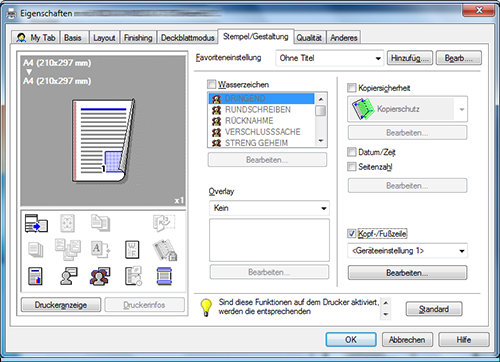Switch to the Layout tab
The image size is (500, 362).
point(104,38)
